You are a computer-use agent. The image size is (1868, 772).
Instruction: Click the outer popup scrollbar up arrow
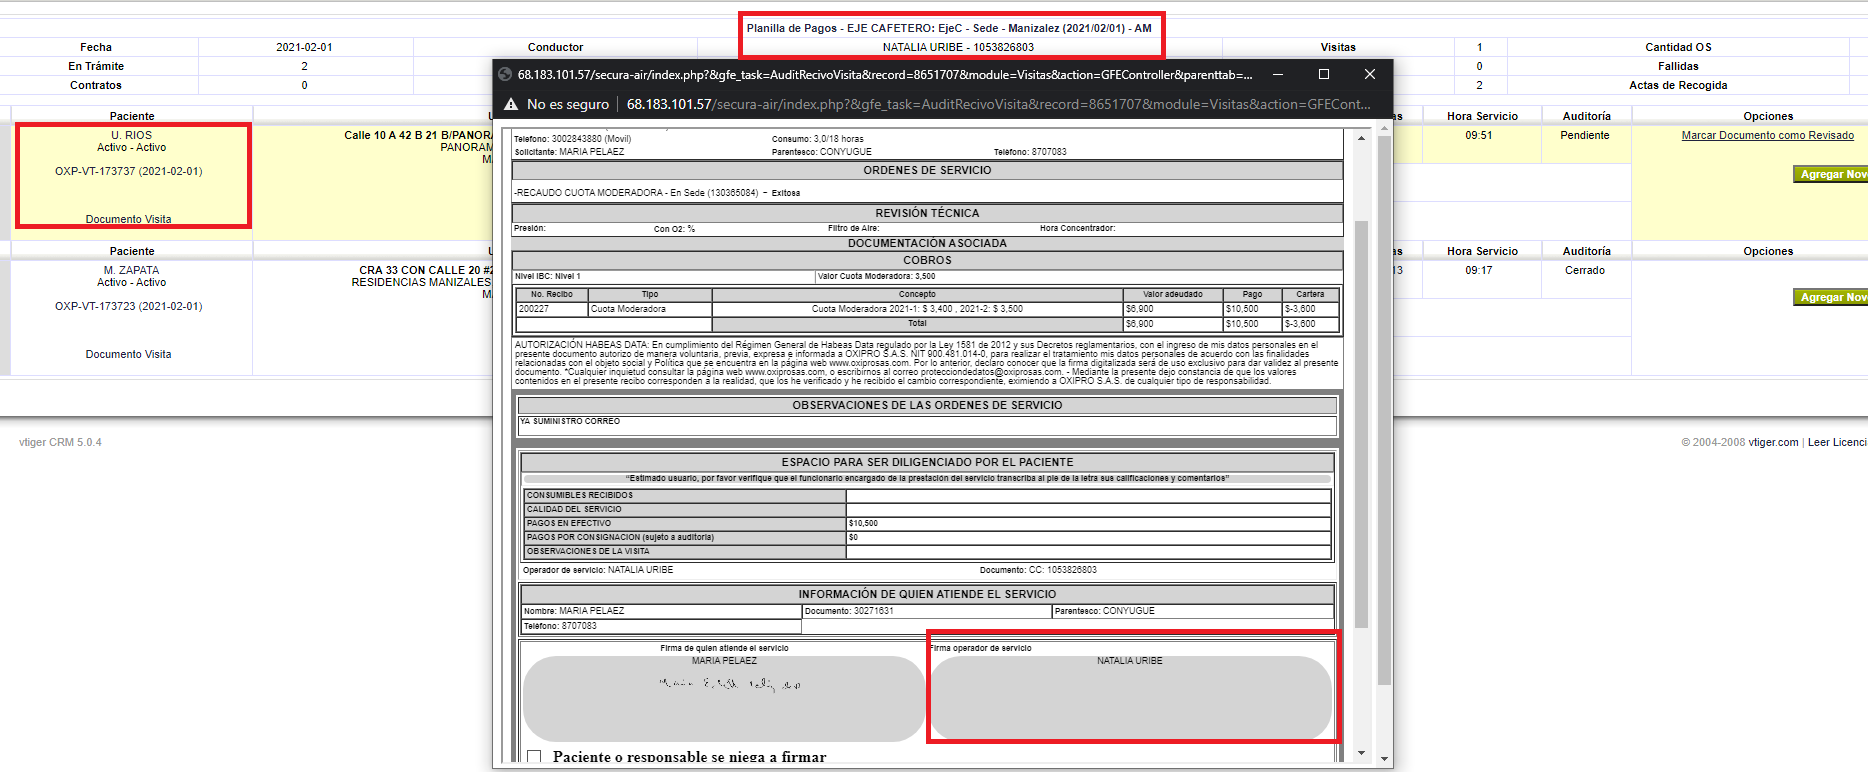(x=1384, y=128)
